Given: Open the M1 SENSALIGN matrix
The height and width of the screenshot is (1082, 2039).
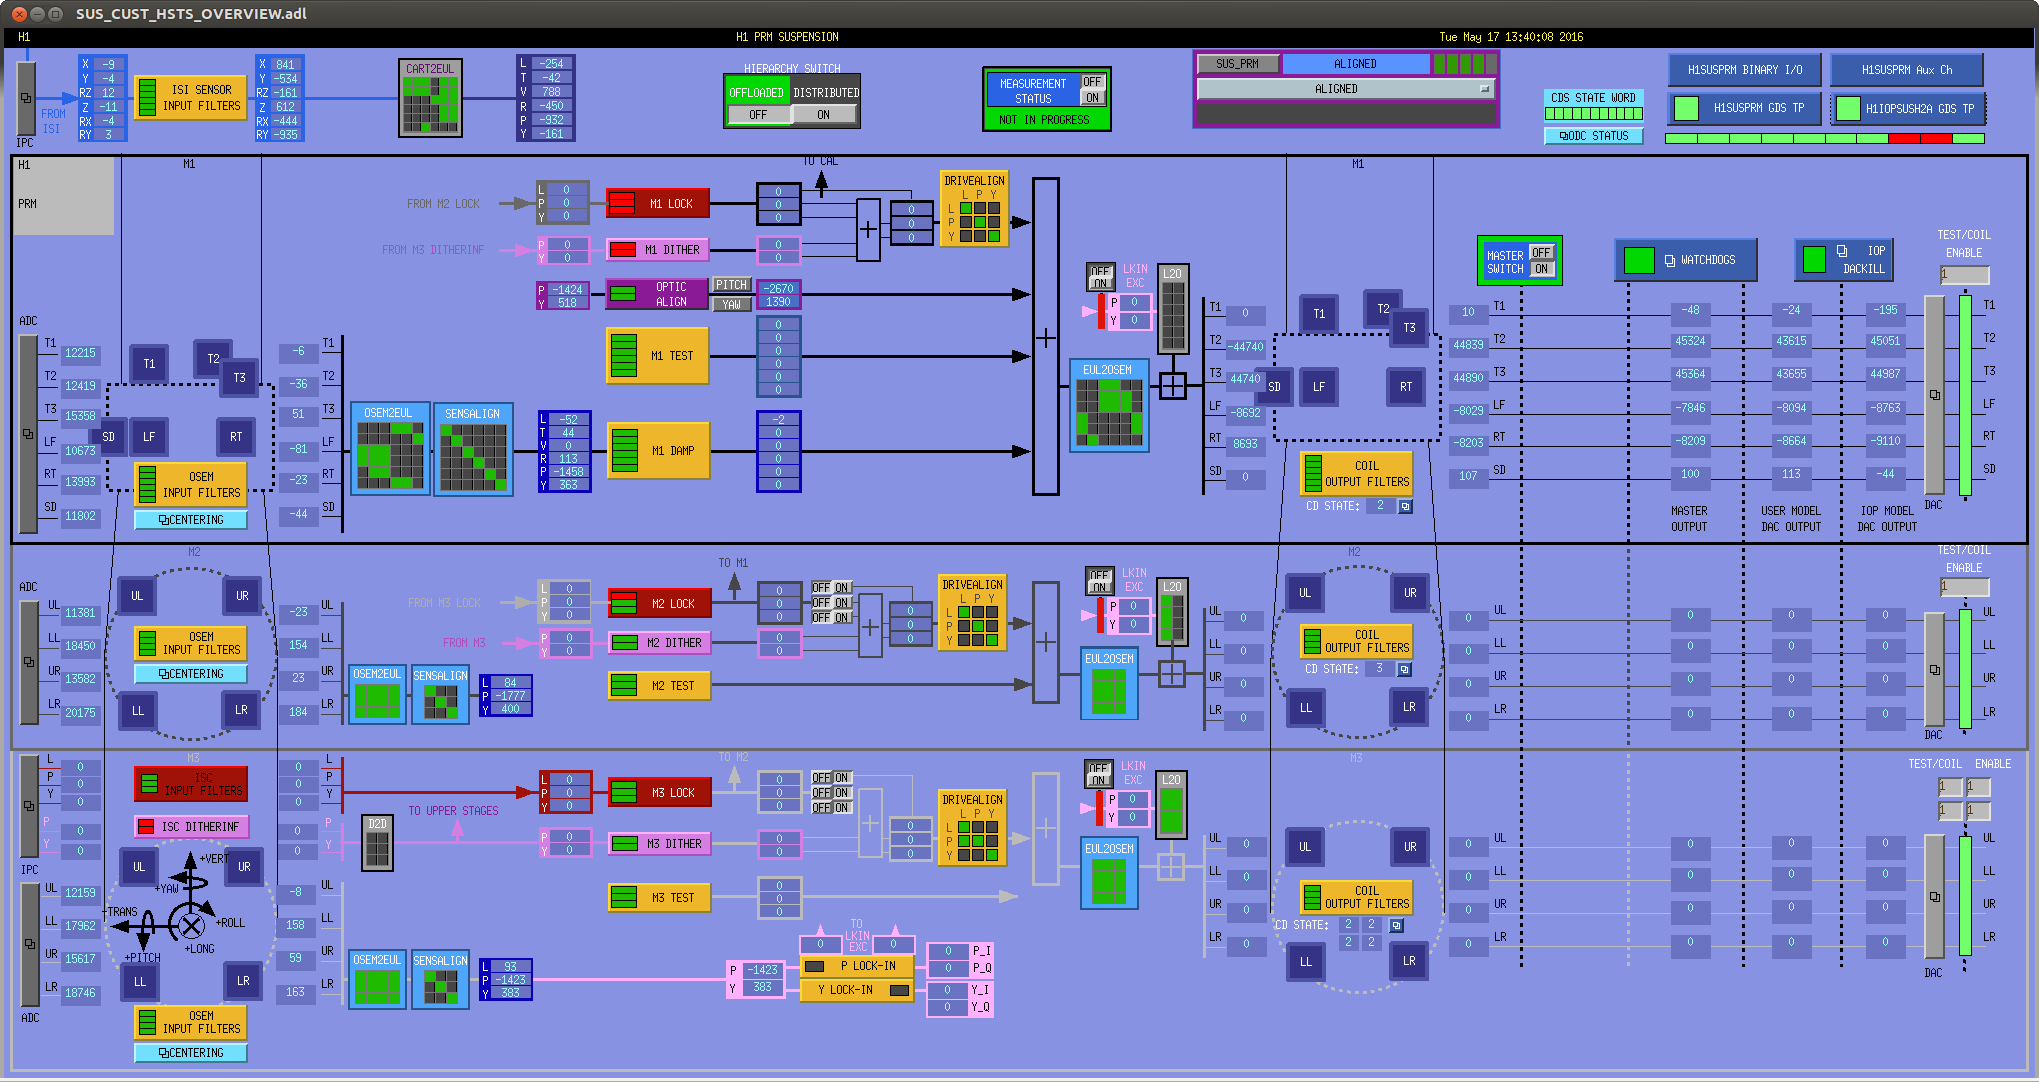Looking at the screenshot, I should (473, 448).
